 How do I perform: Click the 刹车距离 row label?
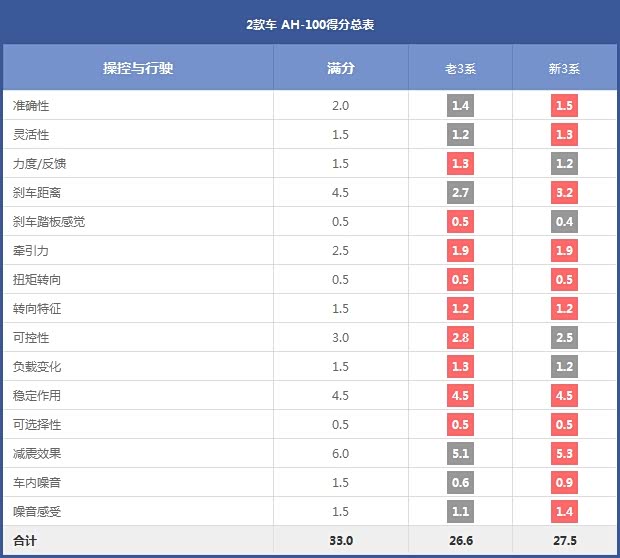pos(37,193)
